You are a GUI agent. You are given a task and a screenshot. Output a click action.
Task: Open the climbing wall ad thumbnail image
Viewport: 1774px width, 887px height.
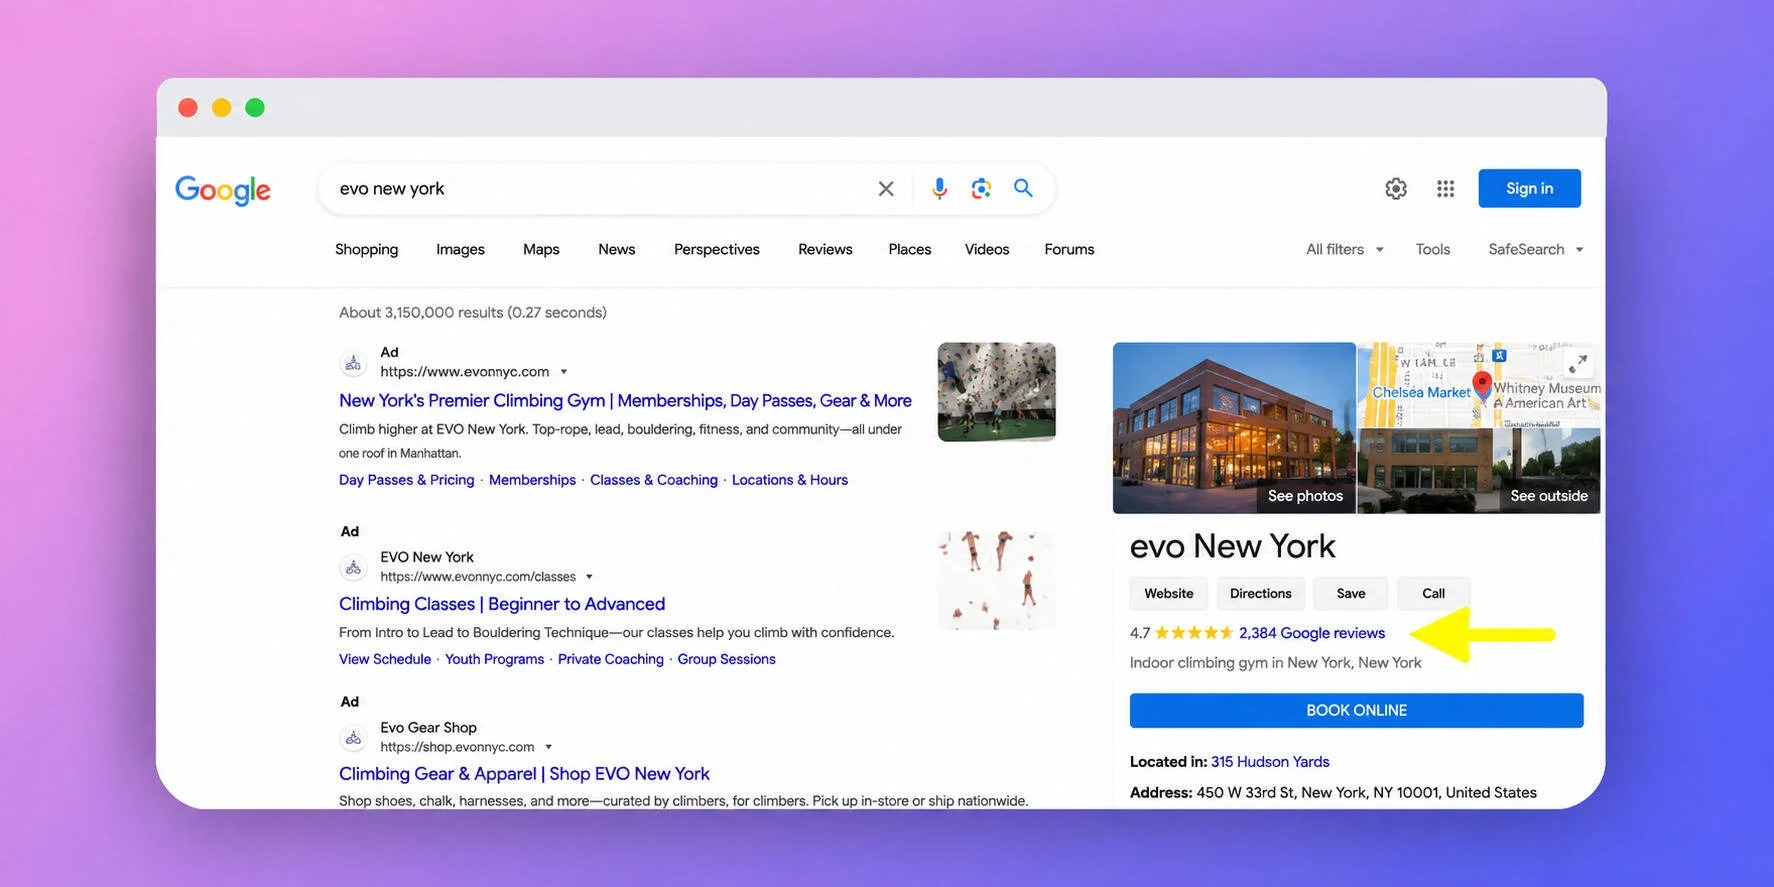(997, 392)
